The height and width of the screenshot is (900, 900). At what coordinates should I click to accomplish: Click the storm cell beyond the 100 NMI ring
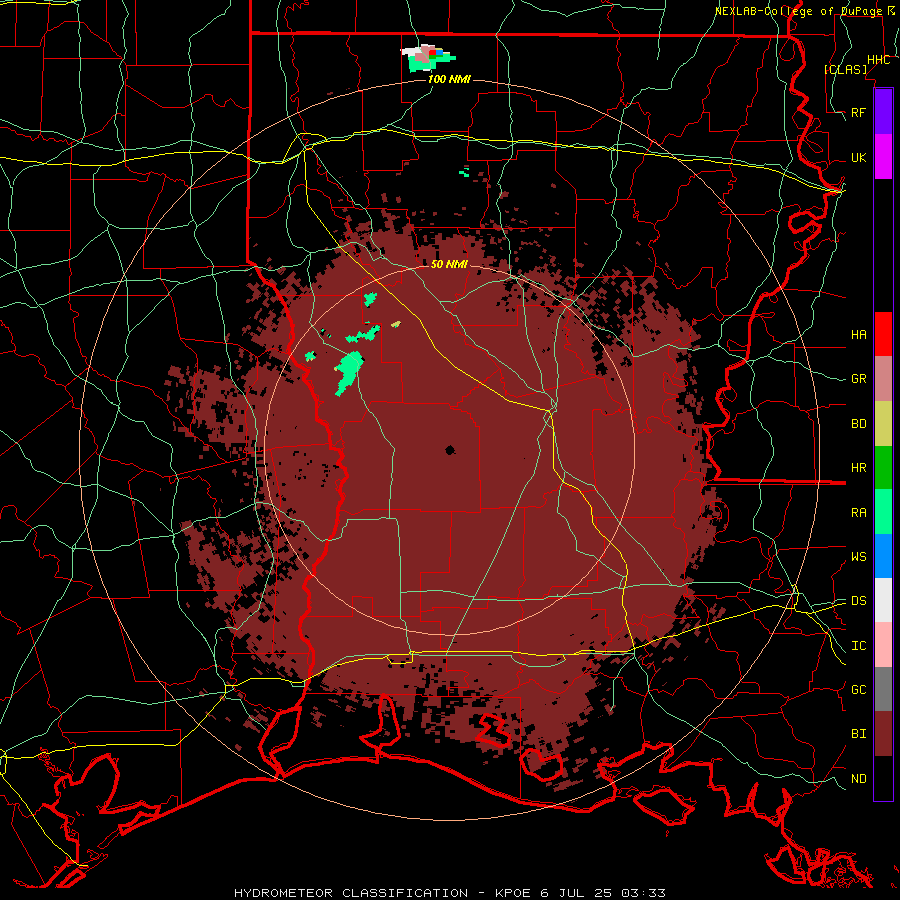(428, 57)
